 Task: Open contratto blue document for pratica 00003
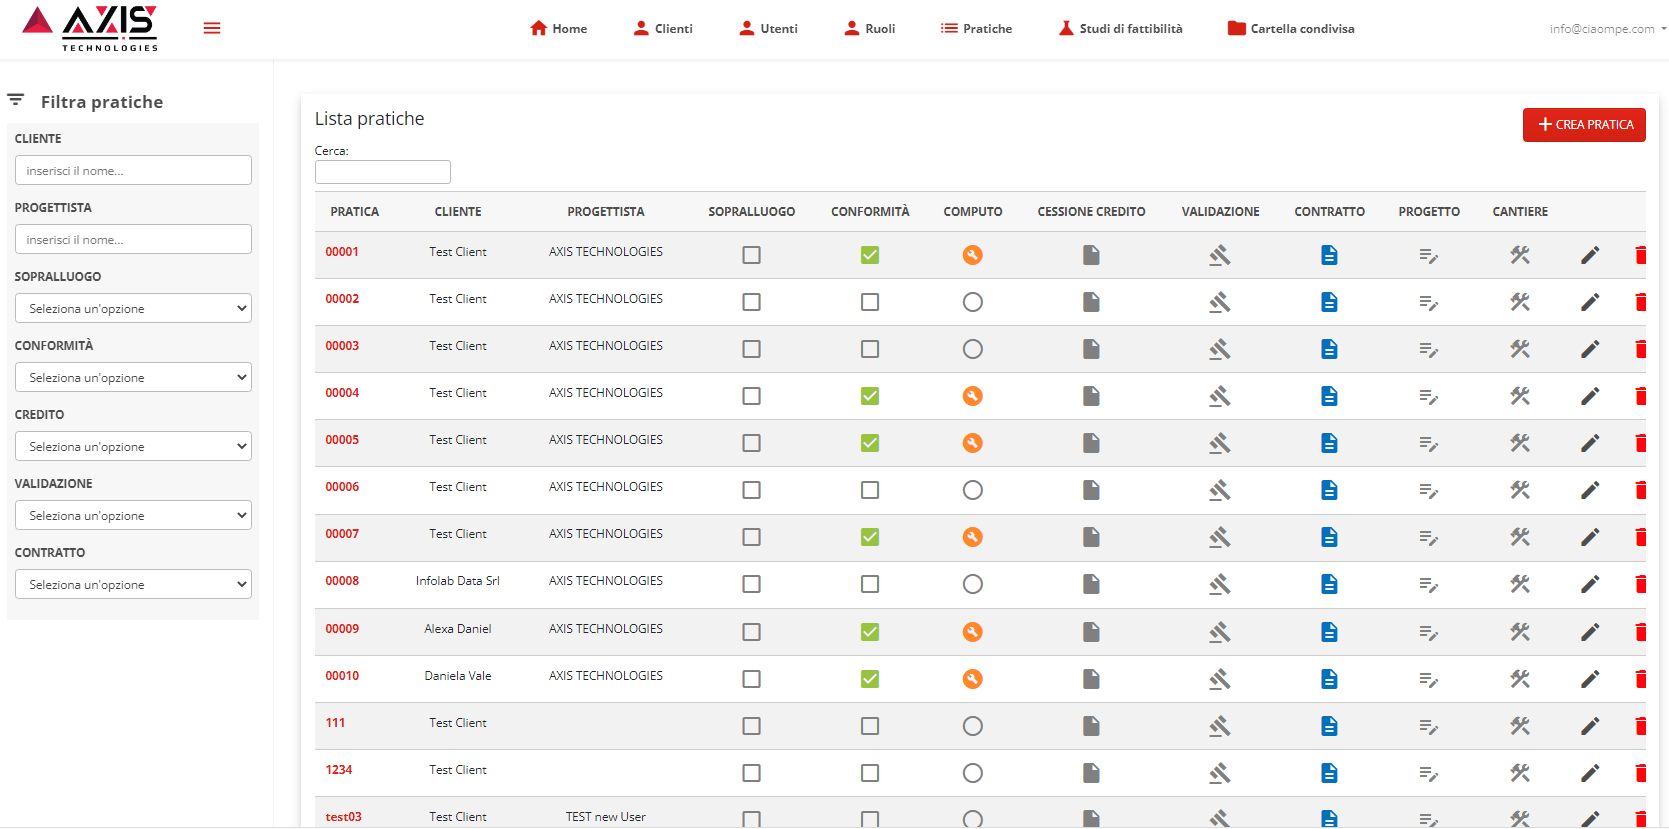coord(1329,349)
